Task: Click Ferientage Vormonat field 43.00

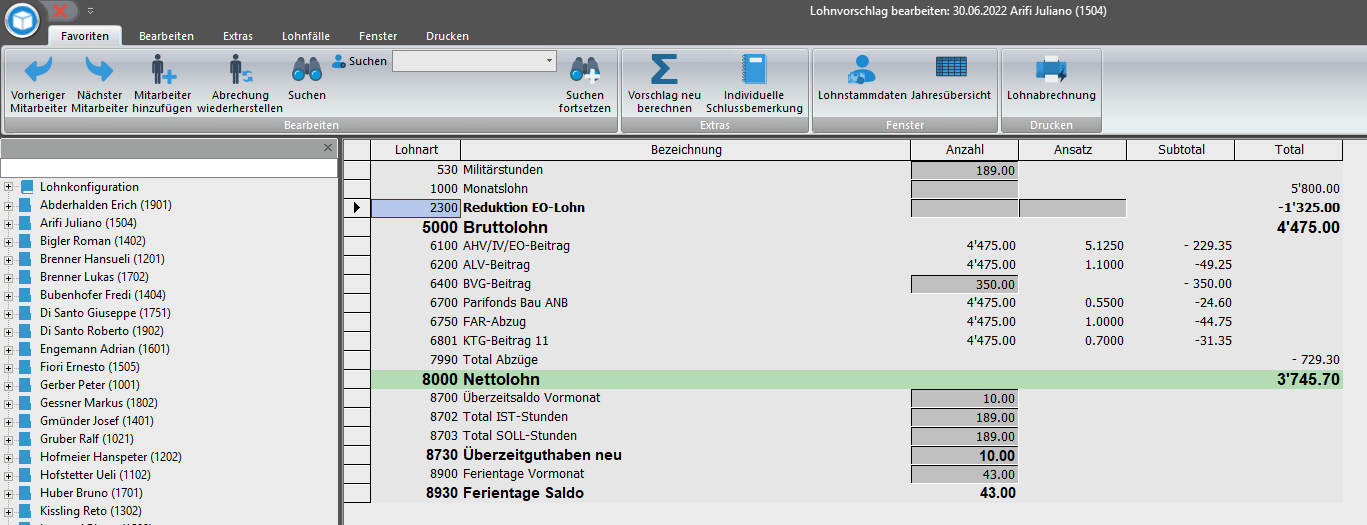Action: pos(964,474)
